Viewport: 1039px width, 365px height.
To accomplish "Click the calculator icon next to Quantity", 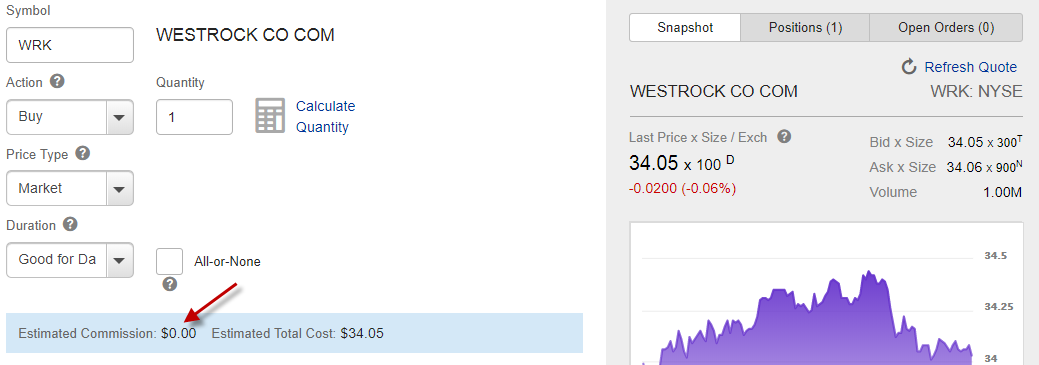I will click(270, 116).
